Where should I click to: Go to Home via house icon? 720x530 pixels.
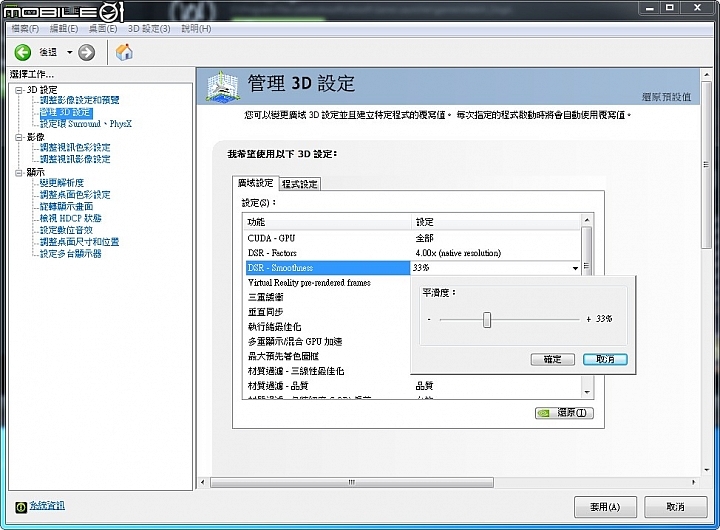click(x=124, y=52)
